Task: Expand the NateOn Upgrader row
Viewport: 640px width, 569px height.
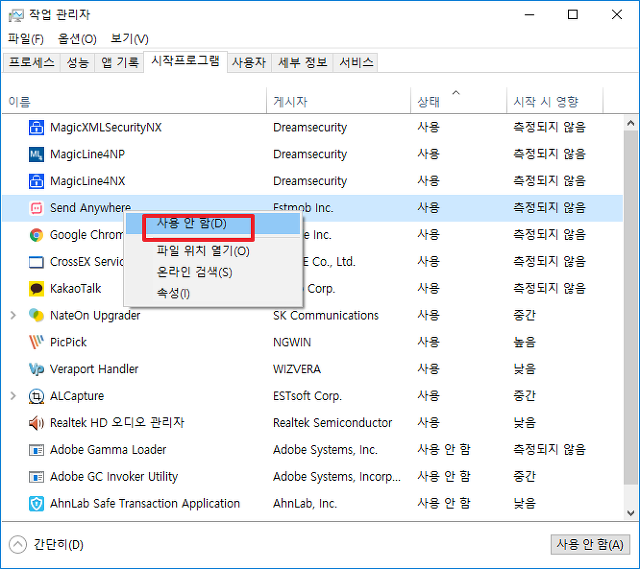Action: click(13, 316)
